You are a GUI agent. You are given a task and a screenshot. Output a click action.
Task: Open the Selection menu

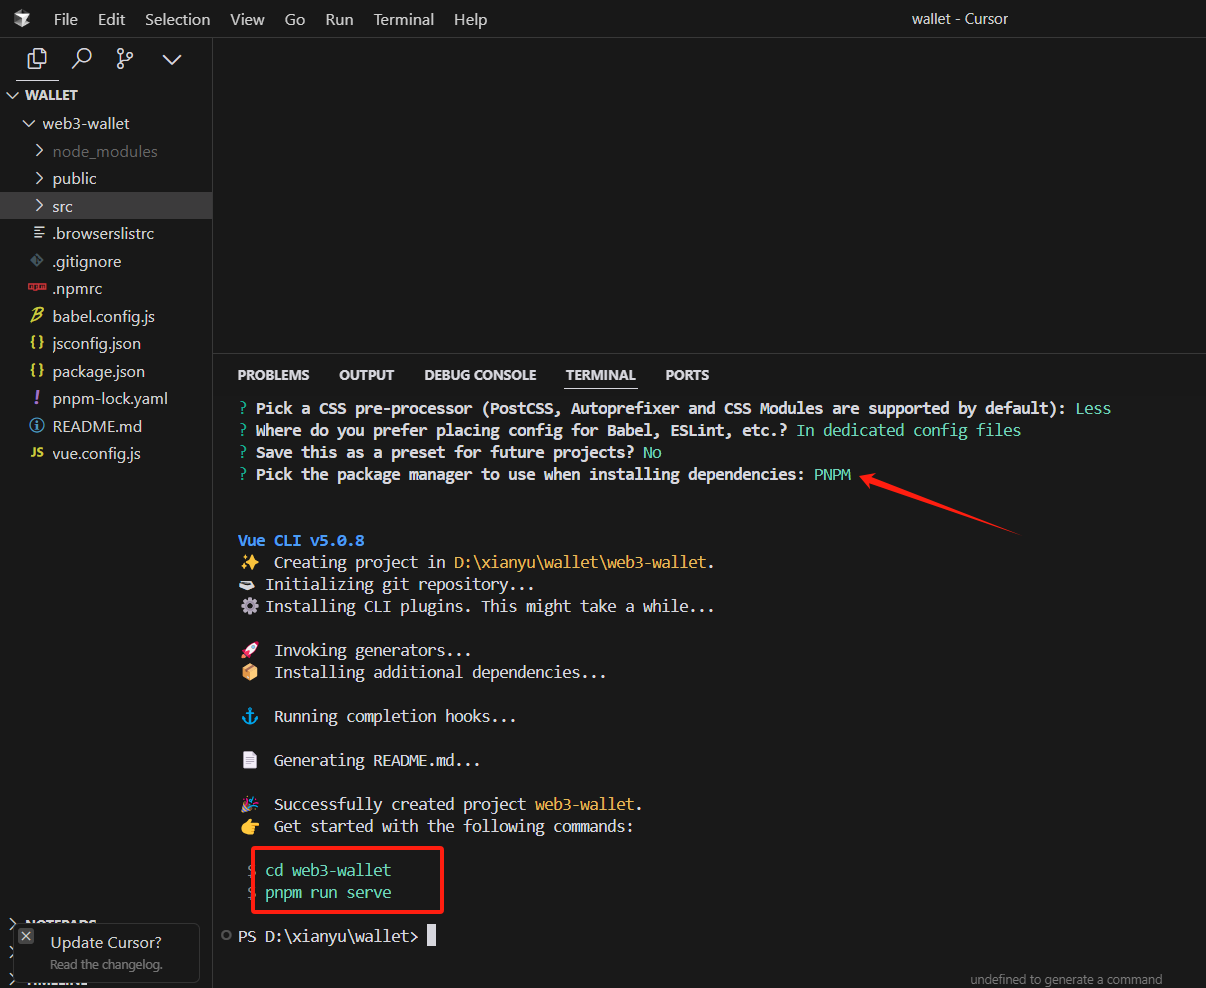coord(178,19)
